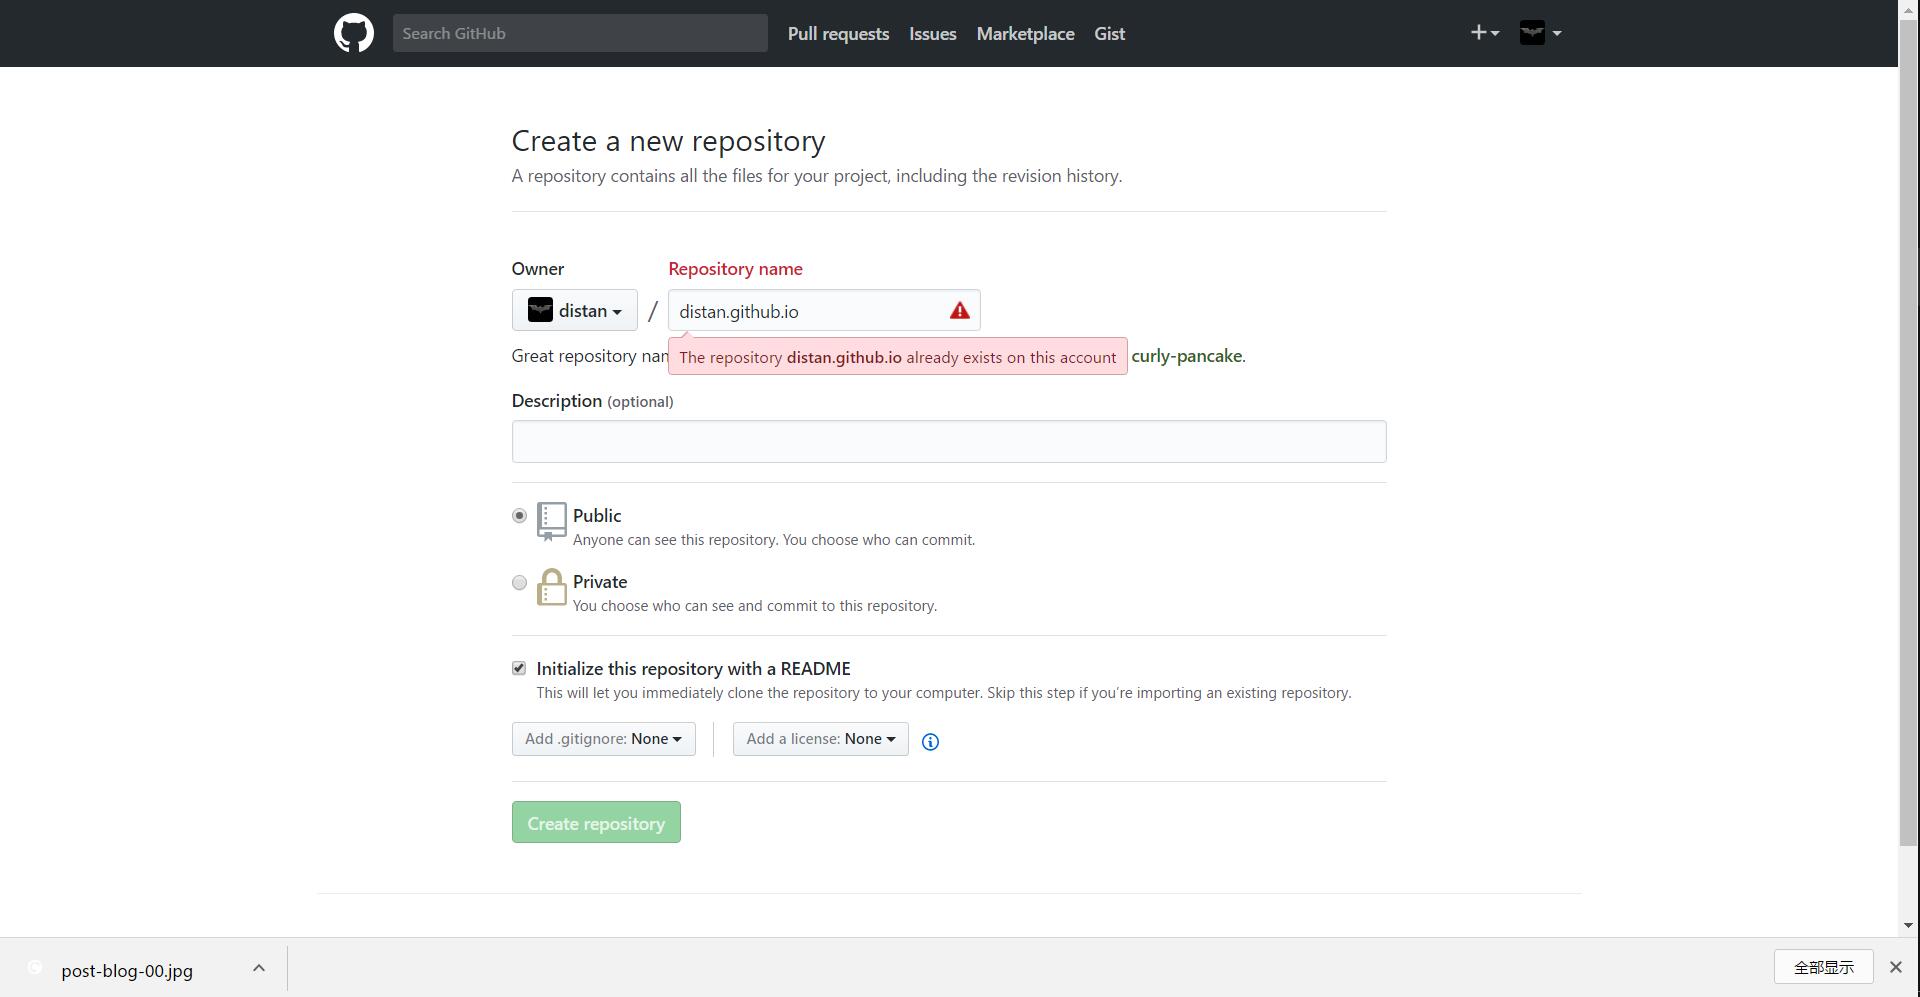The width and height of the screenshot is (1920, 997).
Task: Uncheck Initialize this repository with a README
Action: (519, 668)
